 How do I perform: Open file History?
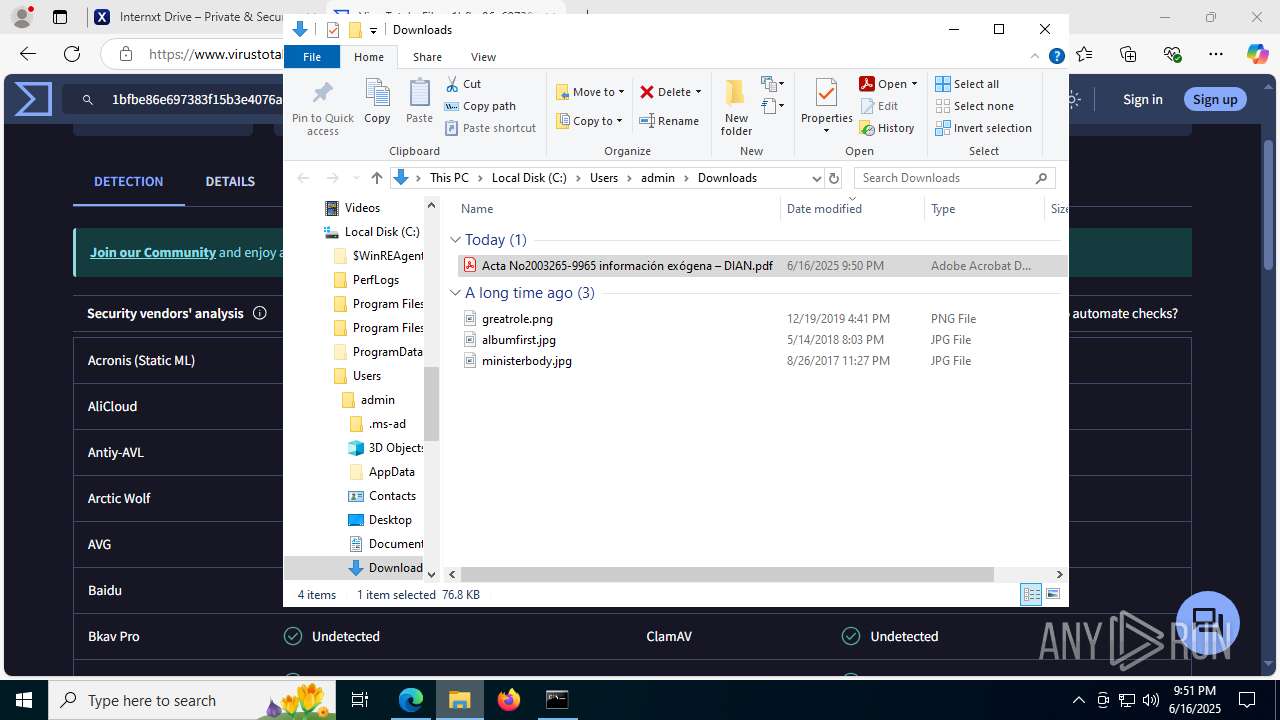[x=887, y=128]
